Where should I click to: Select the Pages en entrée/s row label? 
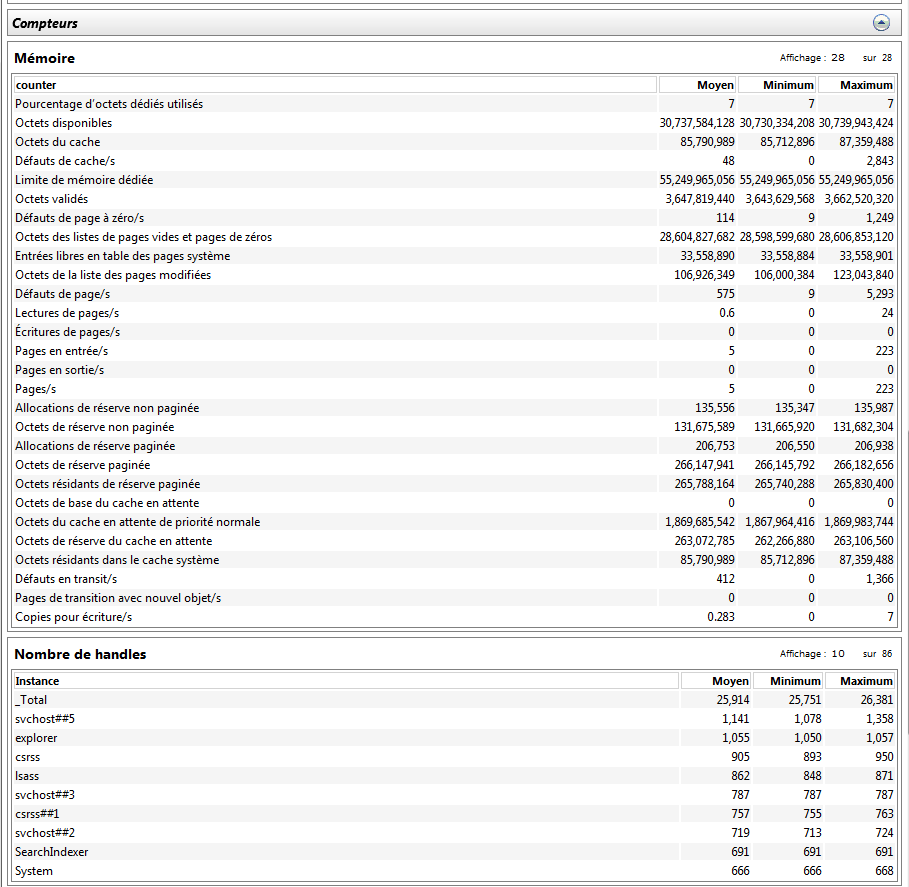(61, 351)
